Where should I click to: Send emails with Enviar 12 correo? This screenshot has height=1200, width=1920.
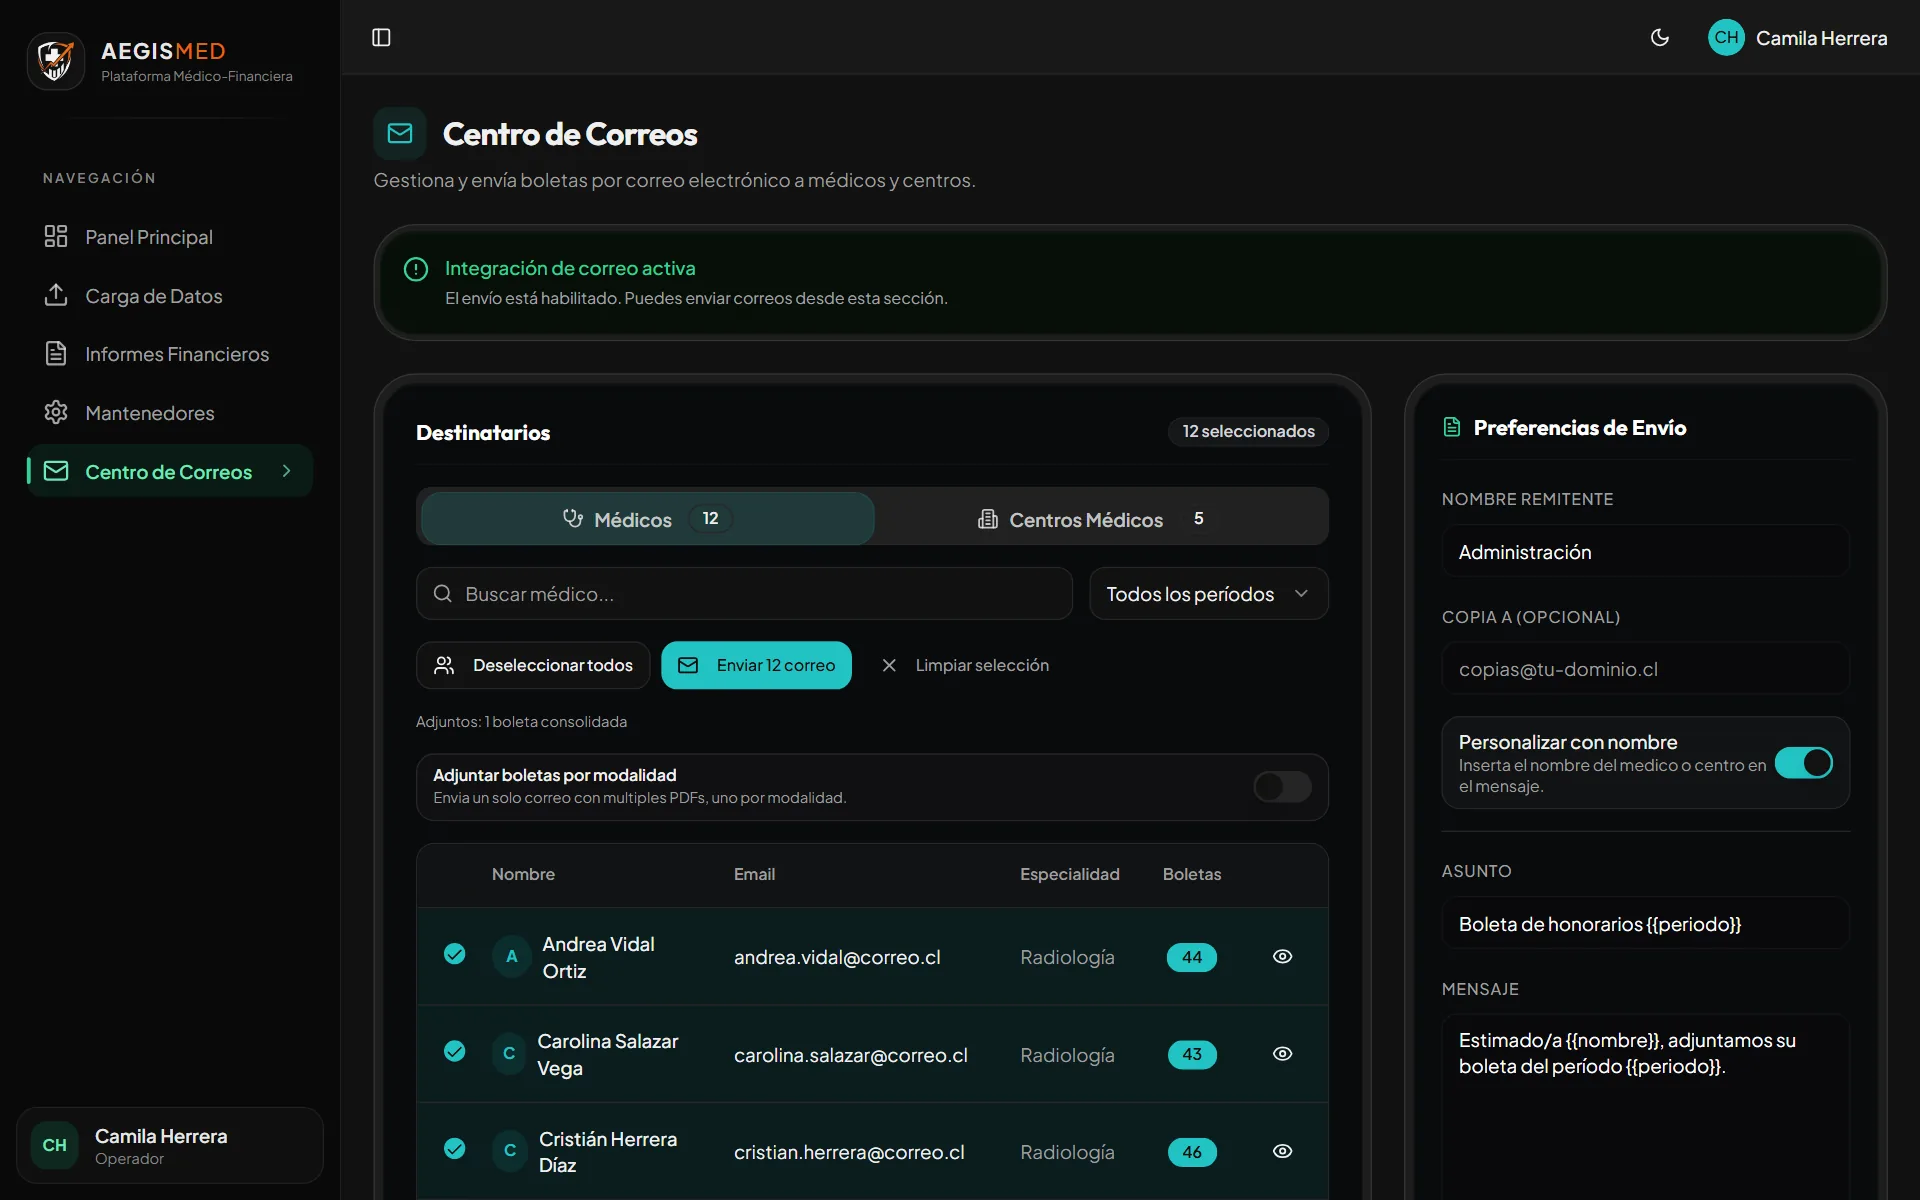(757, 665)
